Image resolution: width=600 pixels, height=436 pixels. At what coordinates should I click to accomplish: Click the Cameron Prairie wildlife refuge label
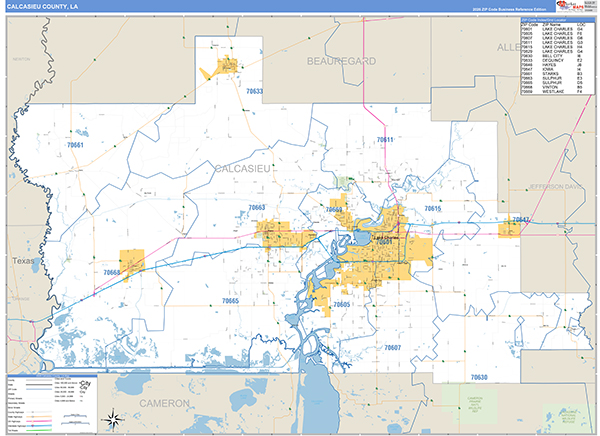(474, 405)
